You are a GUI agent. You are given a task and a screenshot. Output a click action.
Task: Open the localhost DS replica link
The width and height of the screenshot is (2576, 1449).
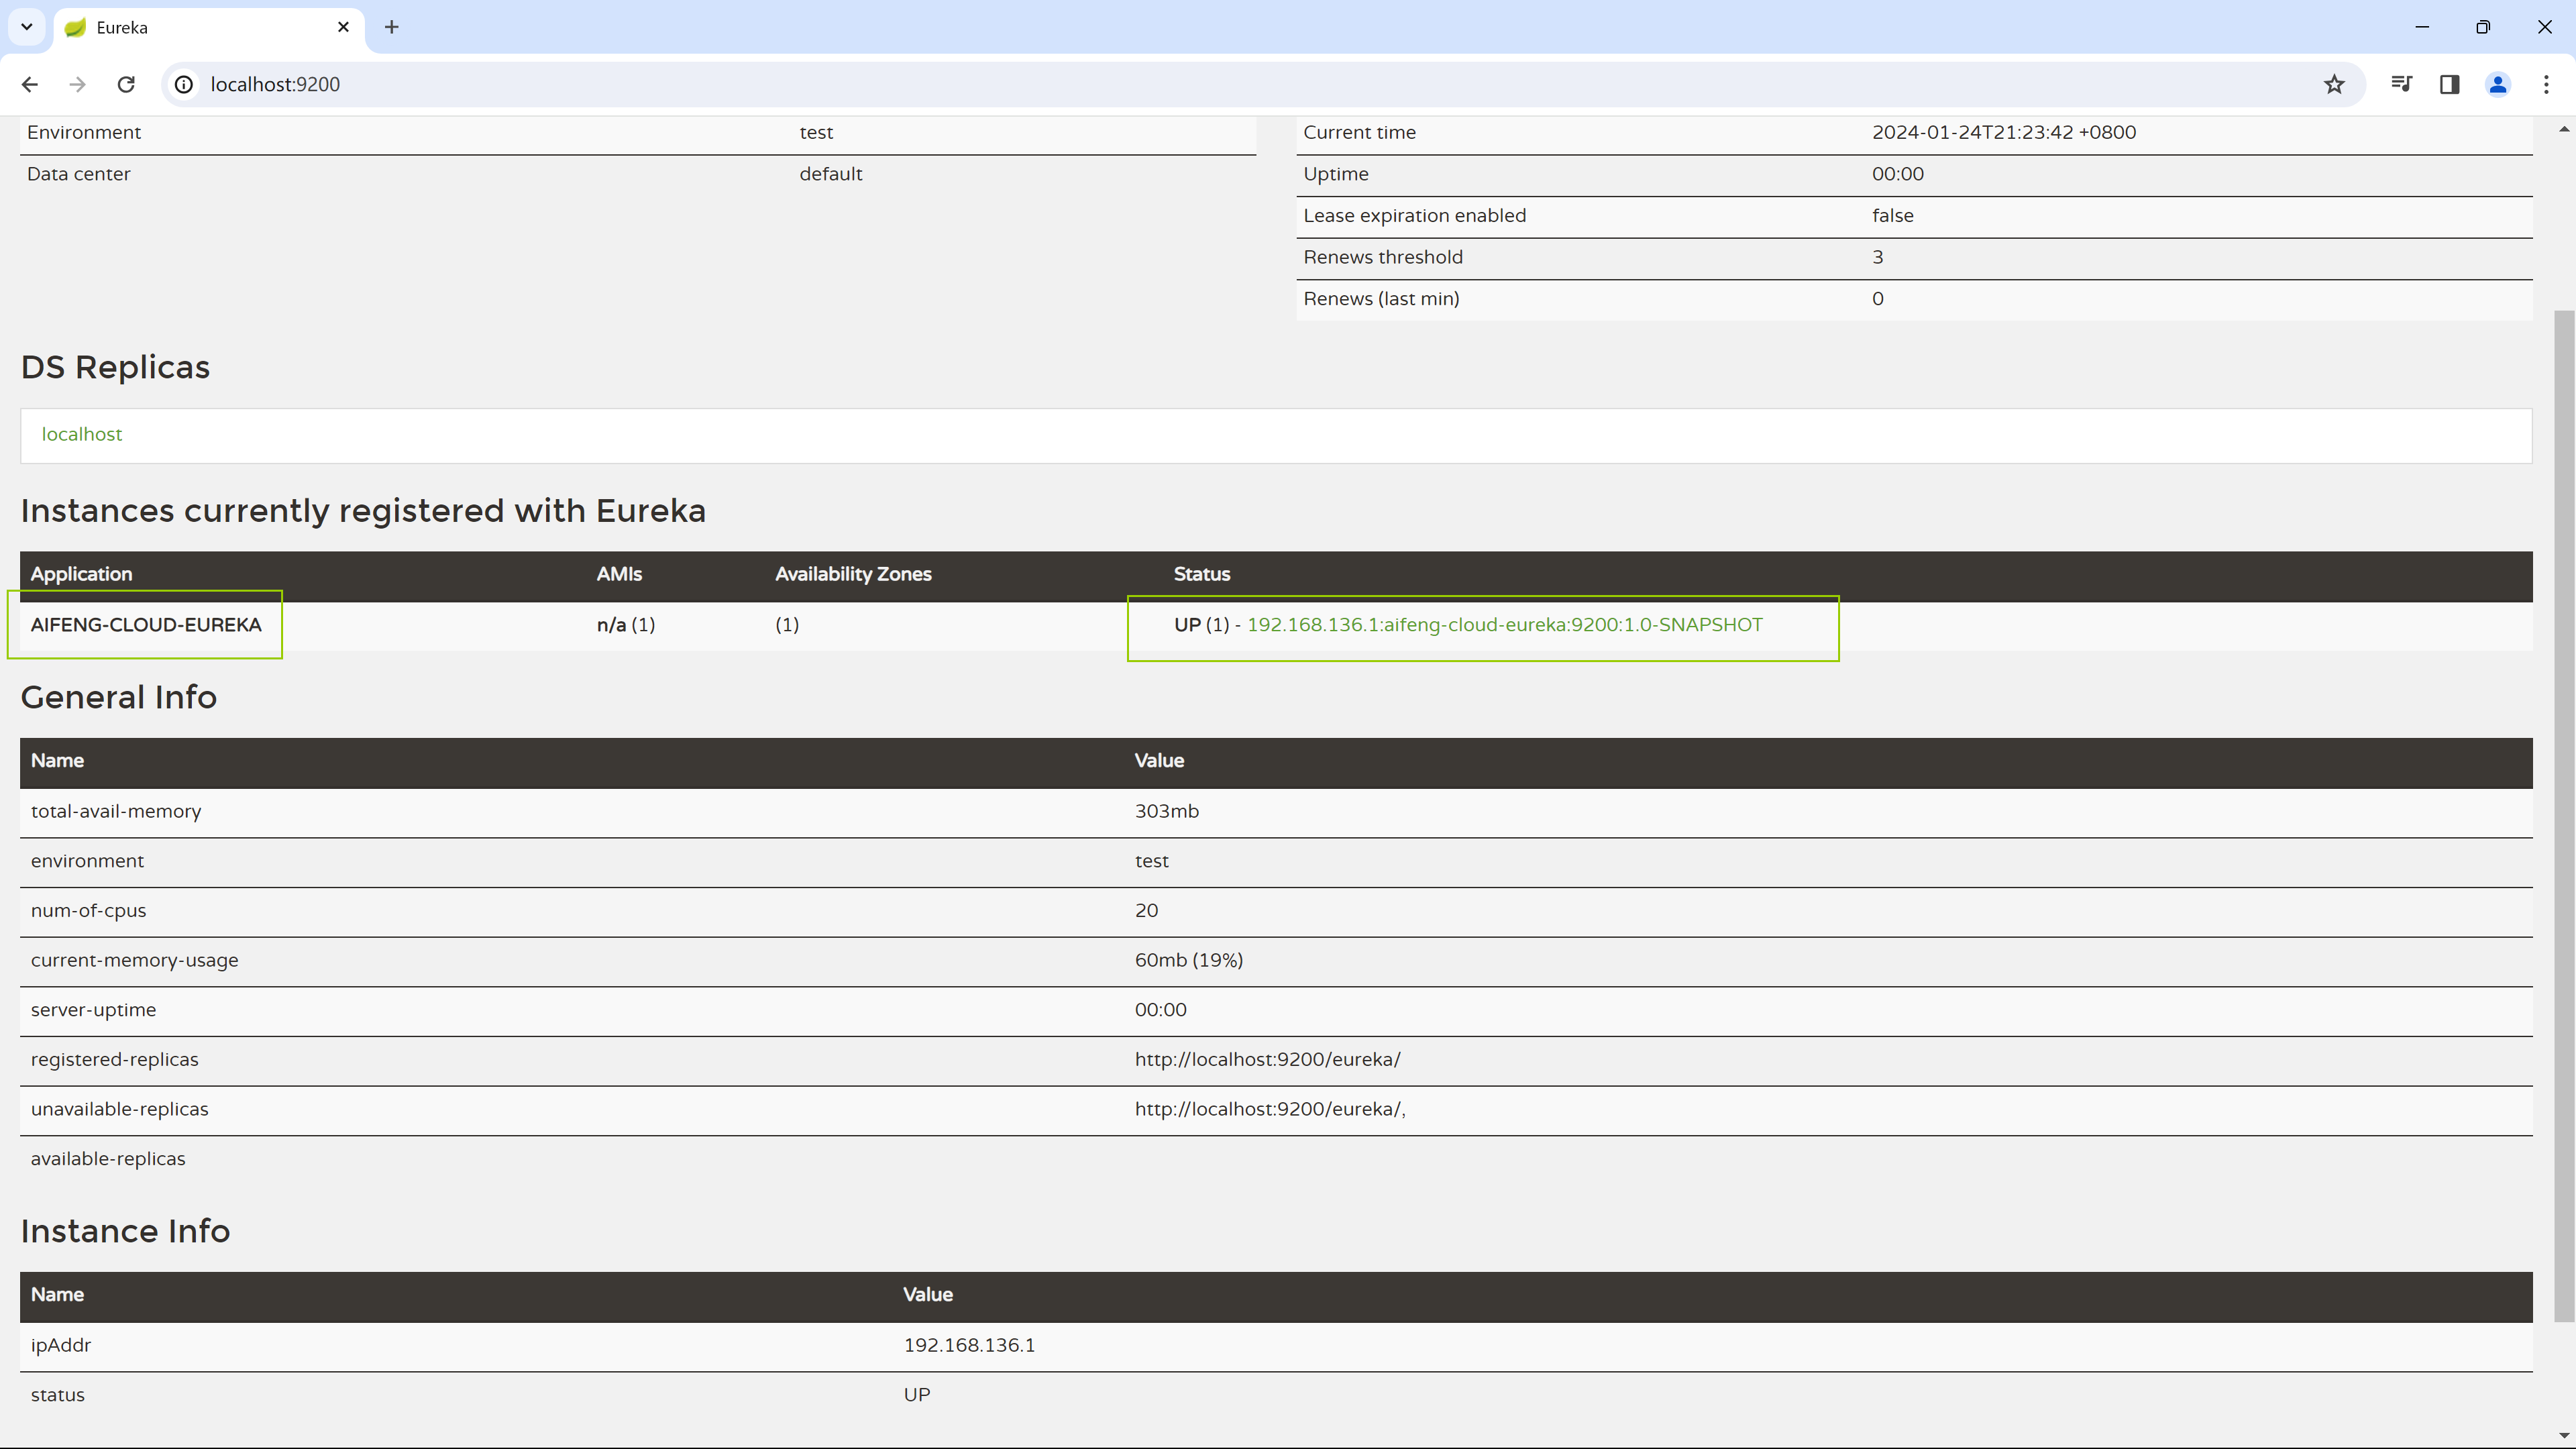click(x=82, y=434)
